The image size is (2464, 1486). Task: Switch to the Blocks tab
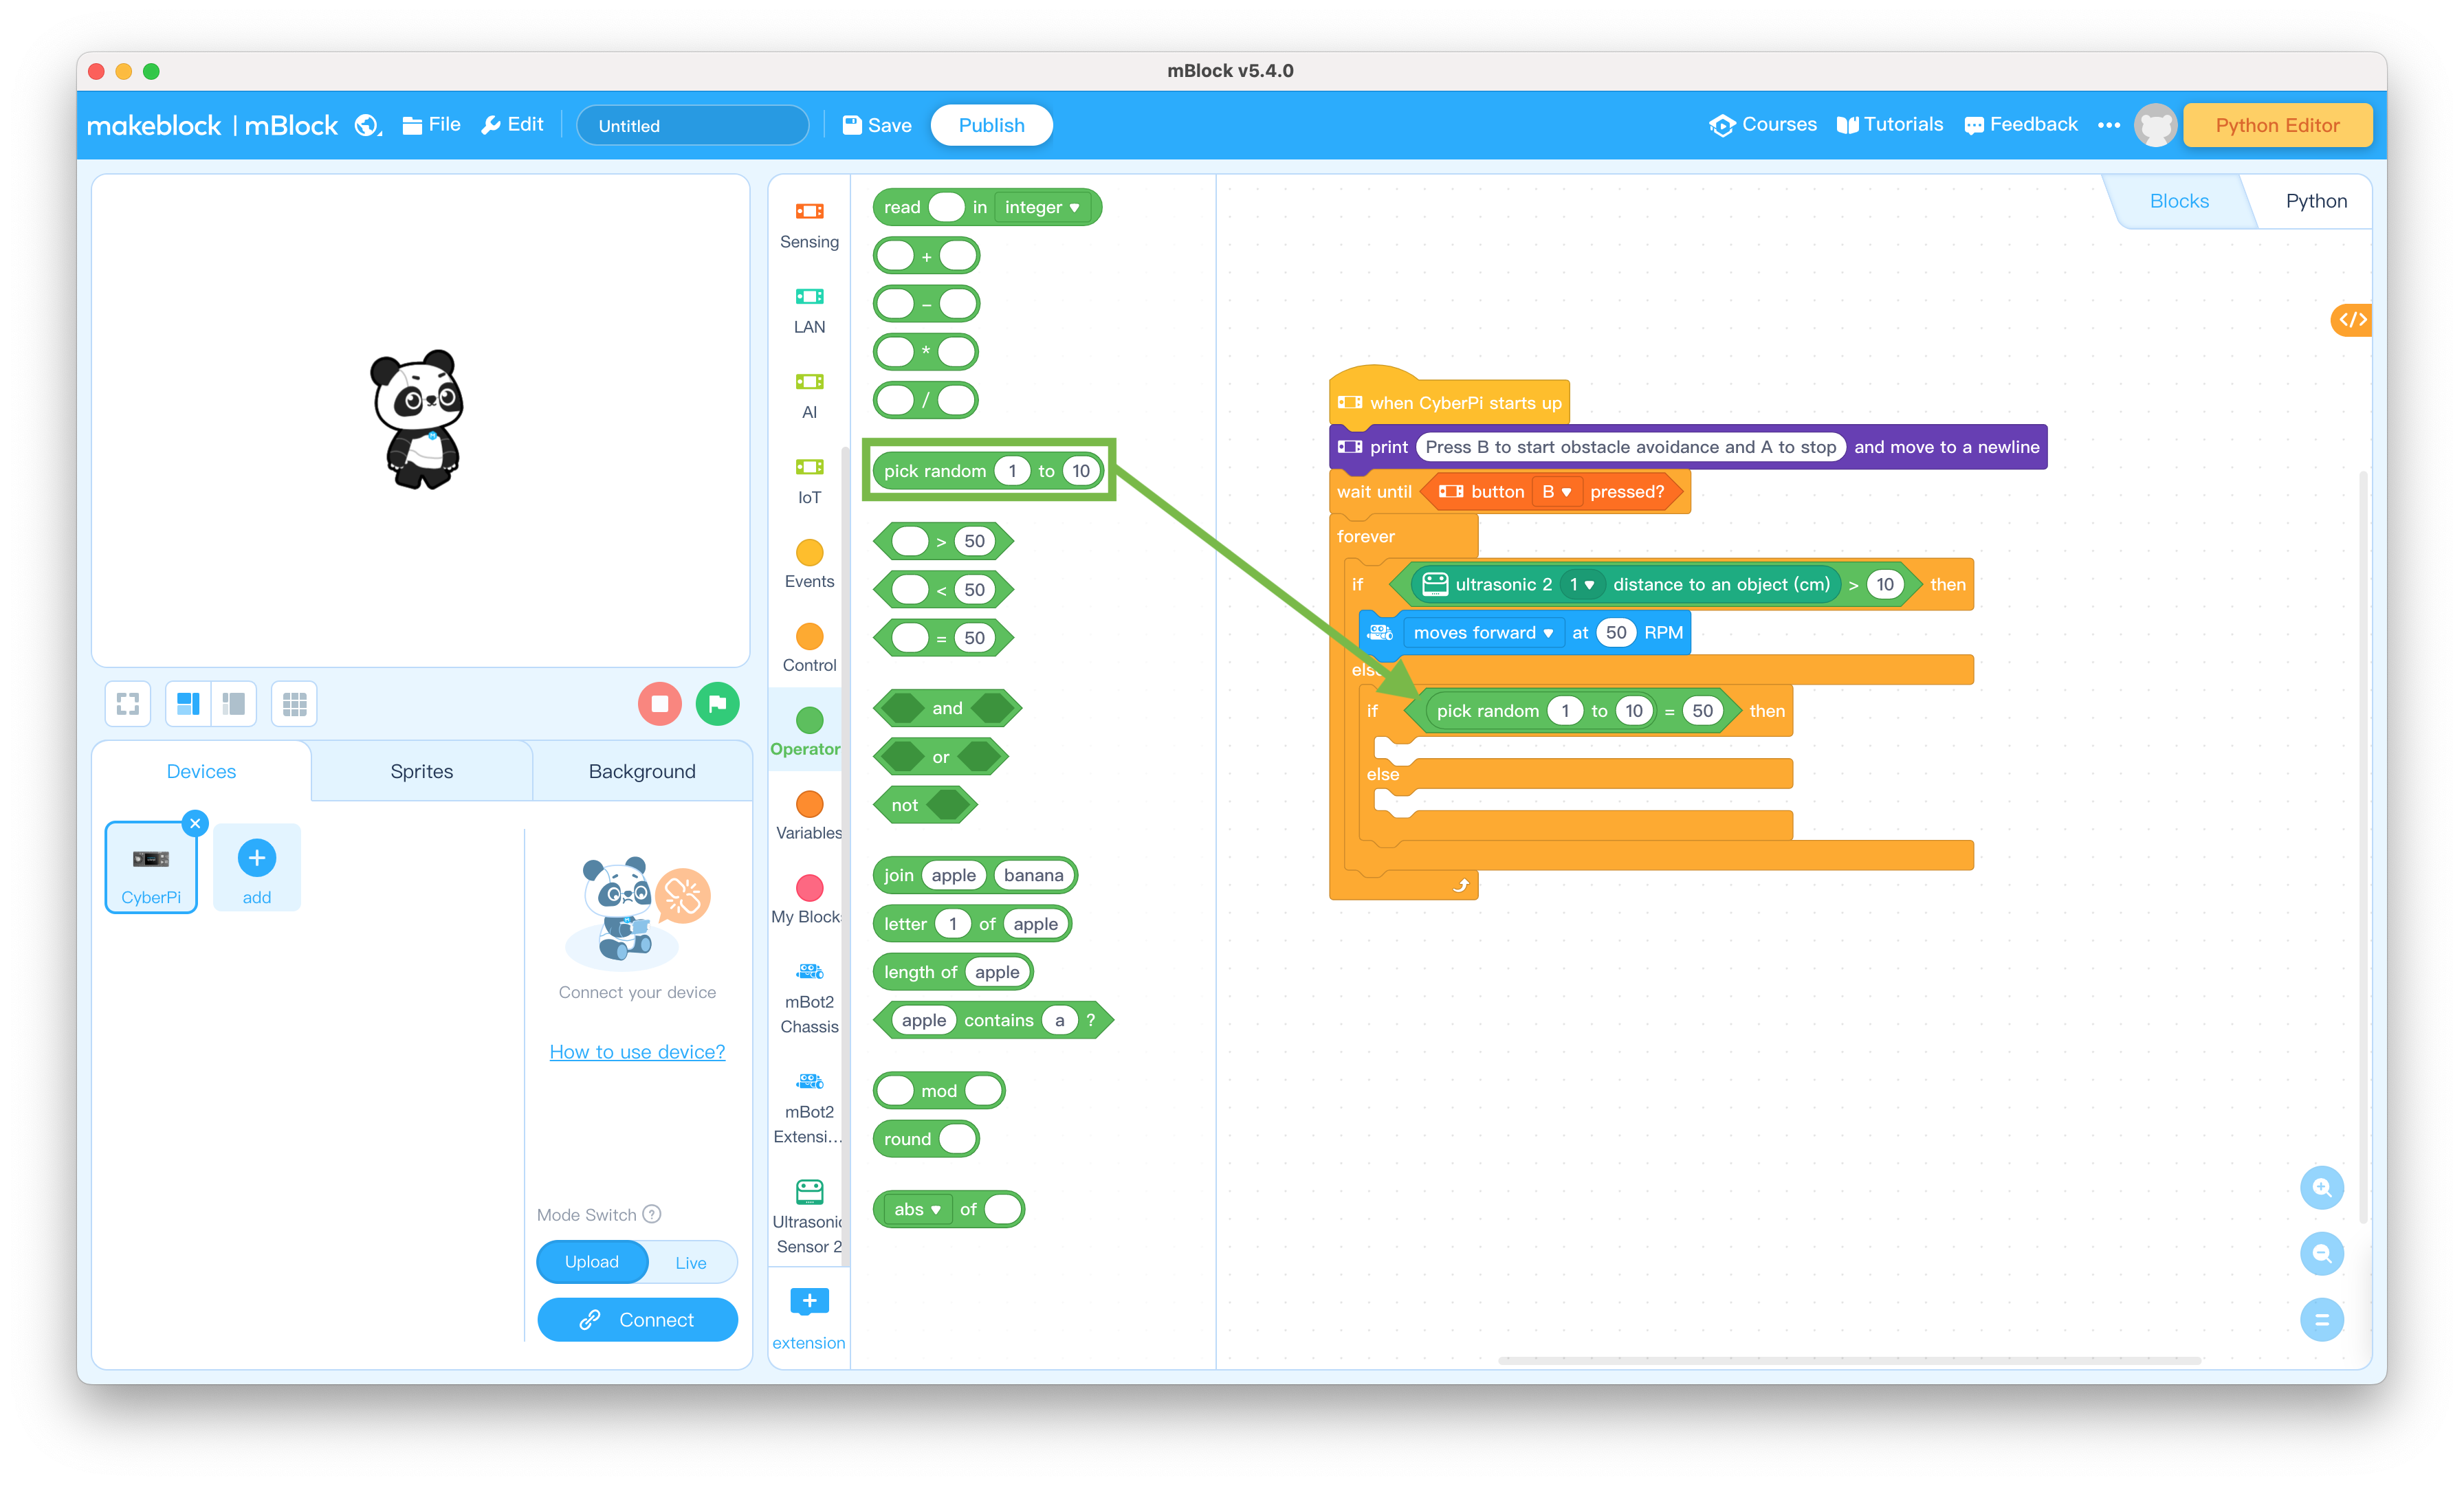[x=2178, y=201]
